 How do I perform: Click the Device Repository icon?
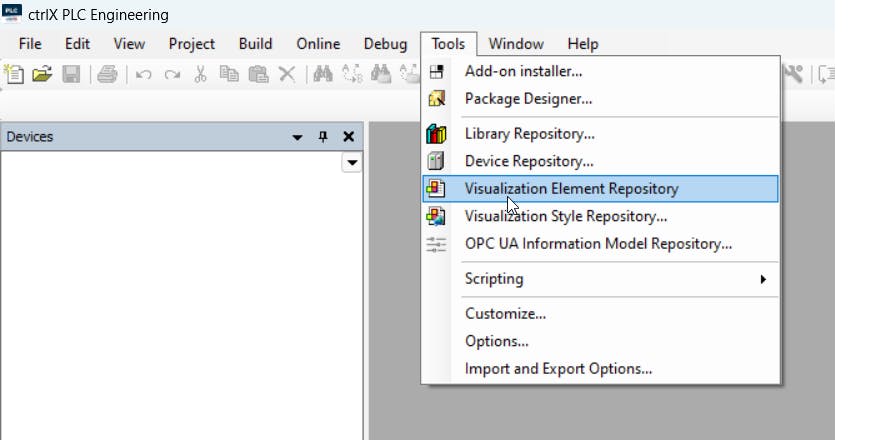[436, 161]
